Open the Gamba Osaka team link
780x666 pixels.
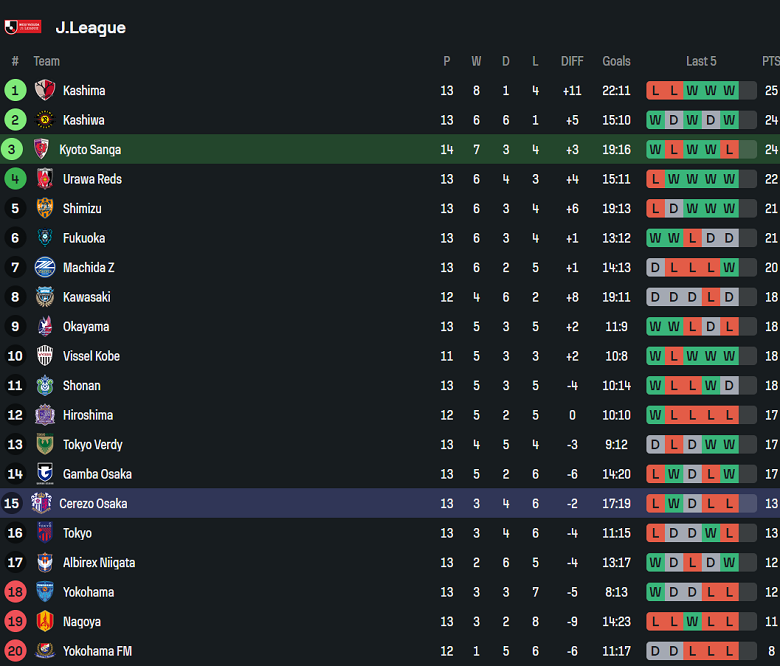pos(97,474)
